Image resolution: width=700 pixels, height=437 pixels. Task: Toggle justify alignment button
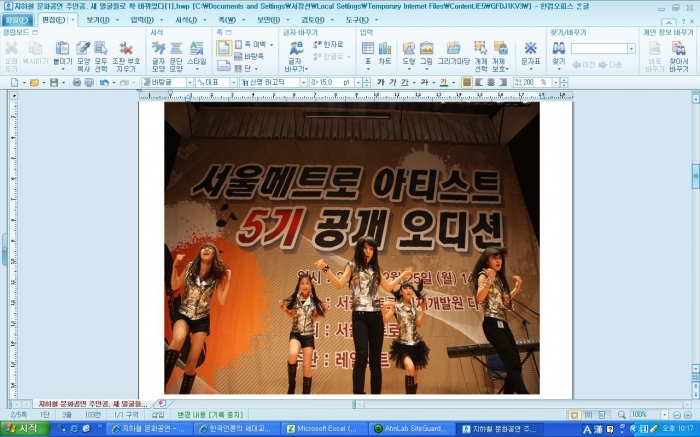coord(467,83)
